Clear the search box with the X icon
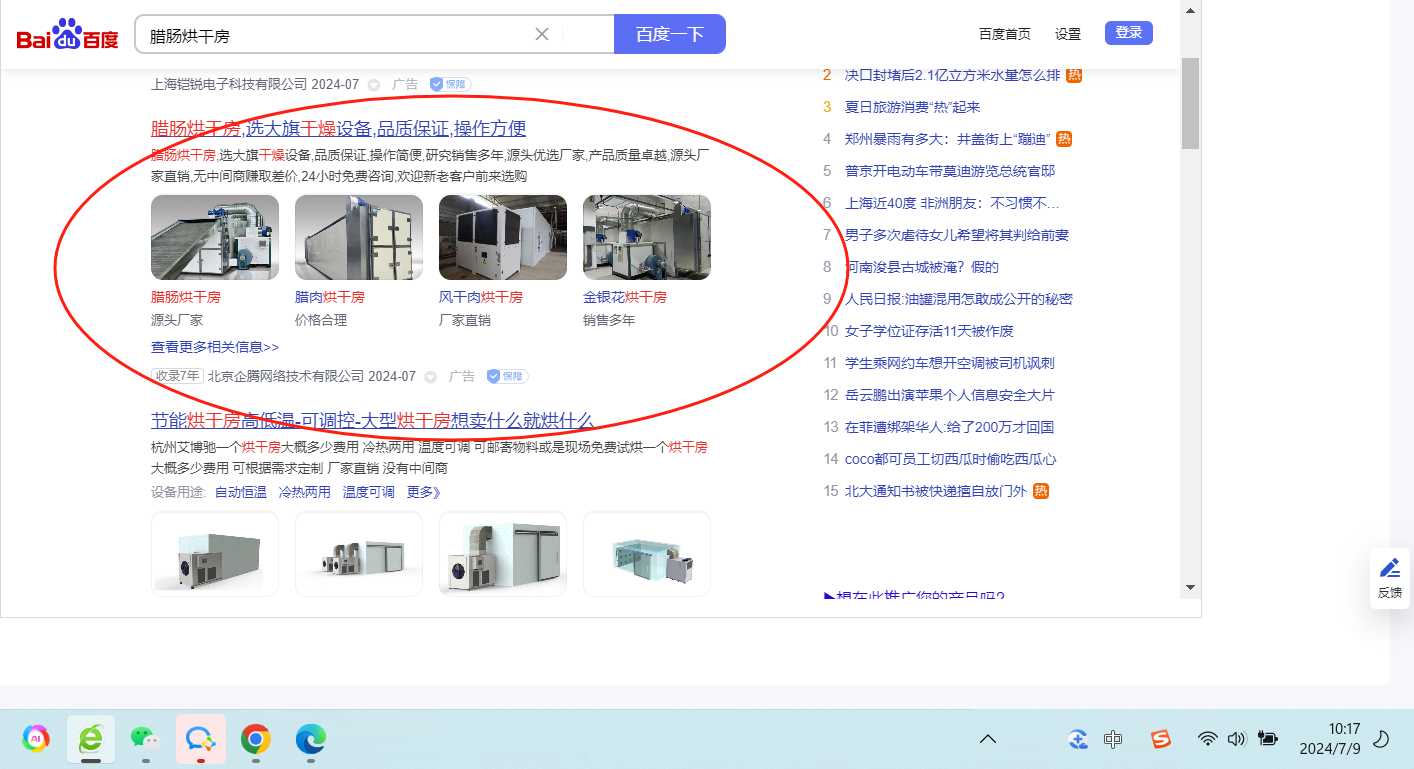Screen dimensions: 1414x769 pos(542,34)
